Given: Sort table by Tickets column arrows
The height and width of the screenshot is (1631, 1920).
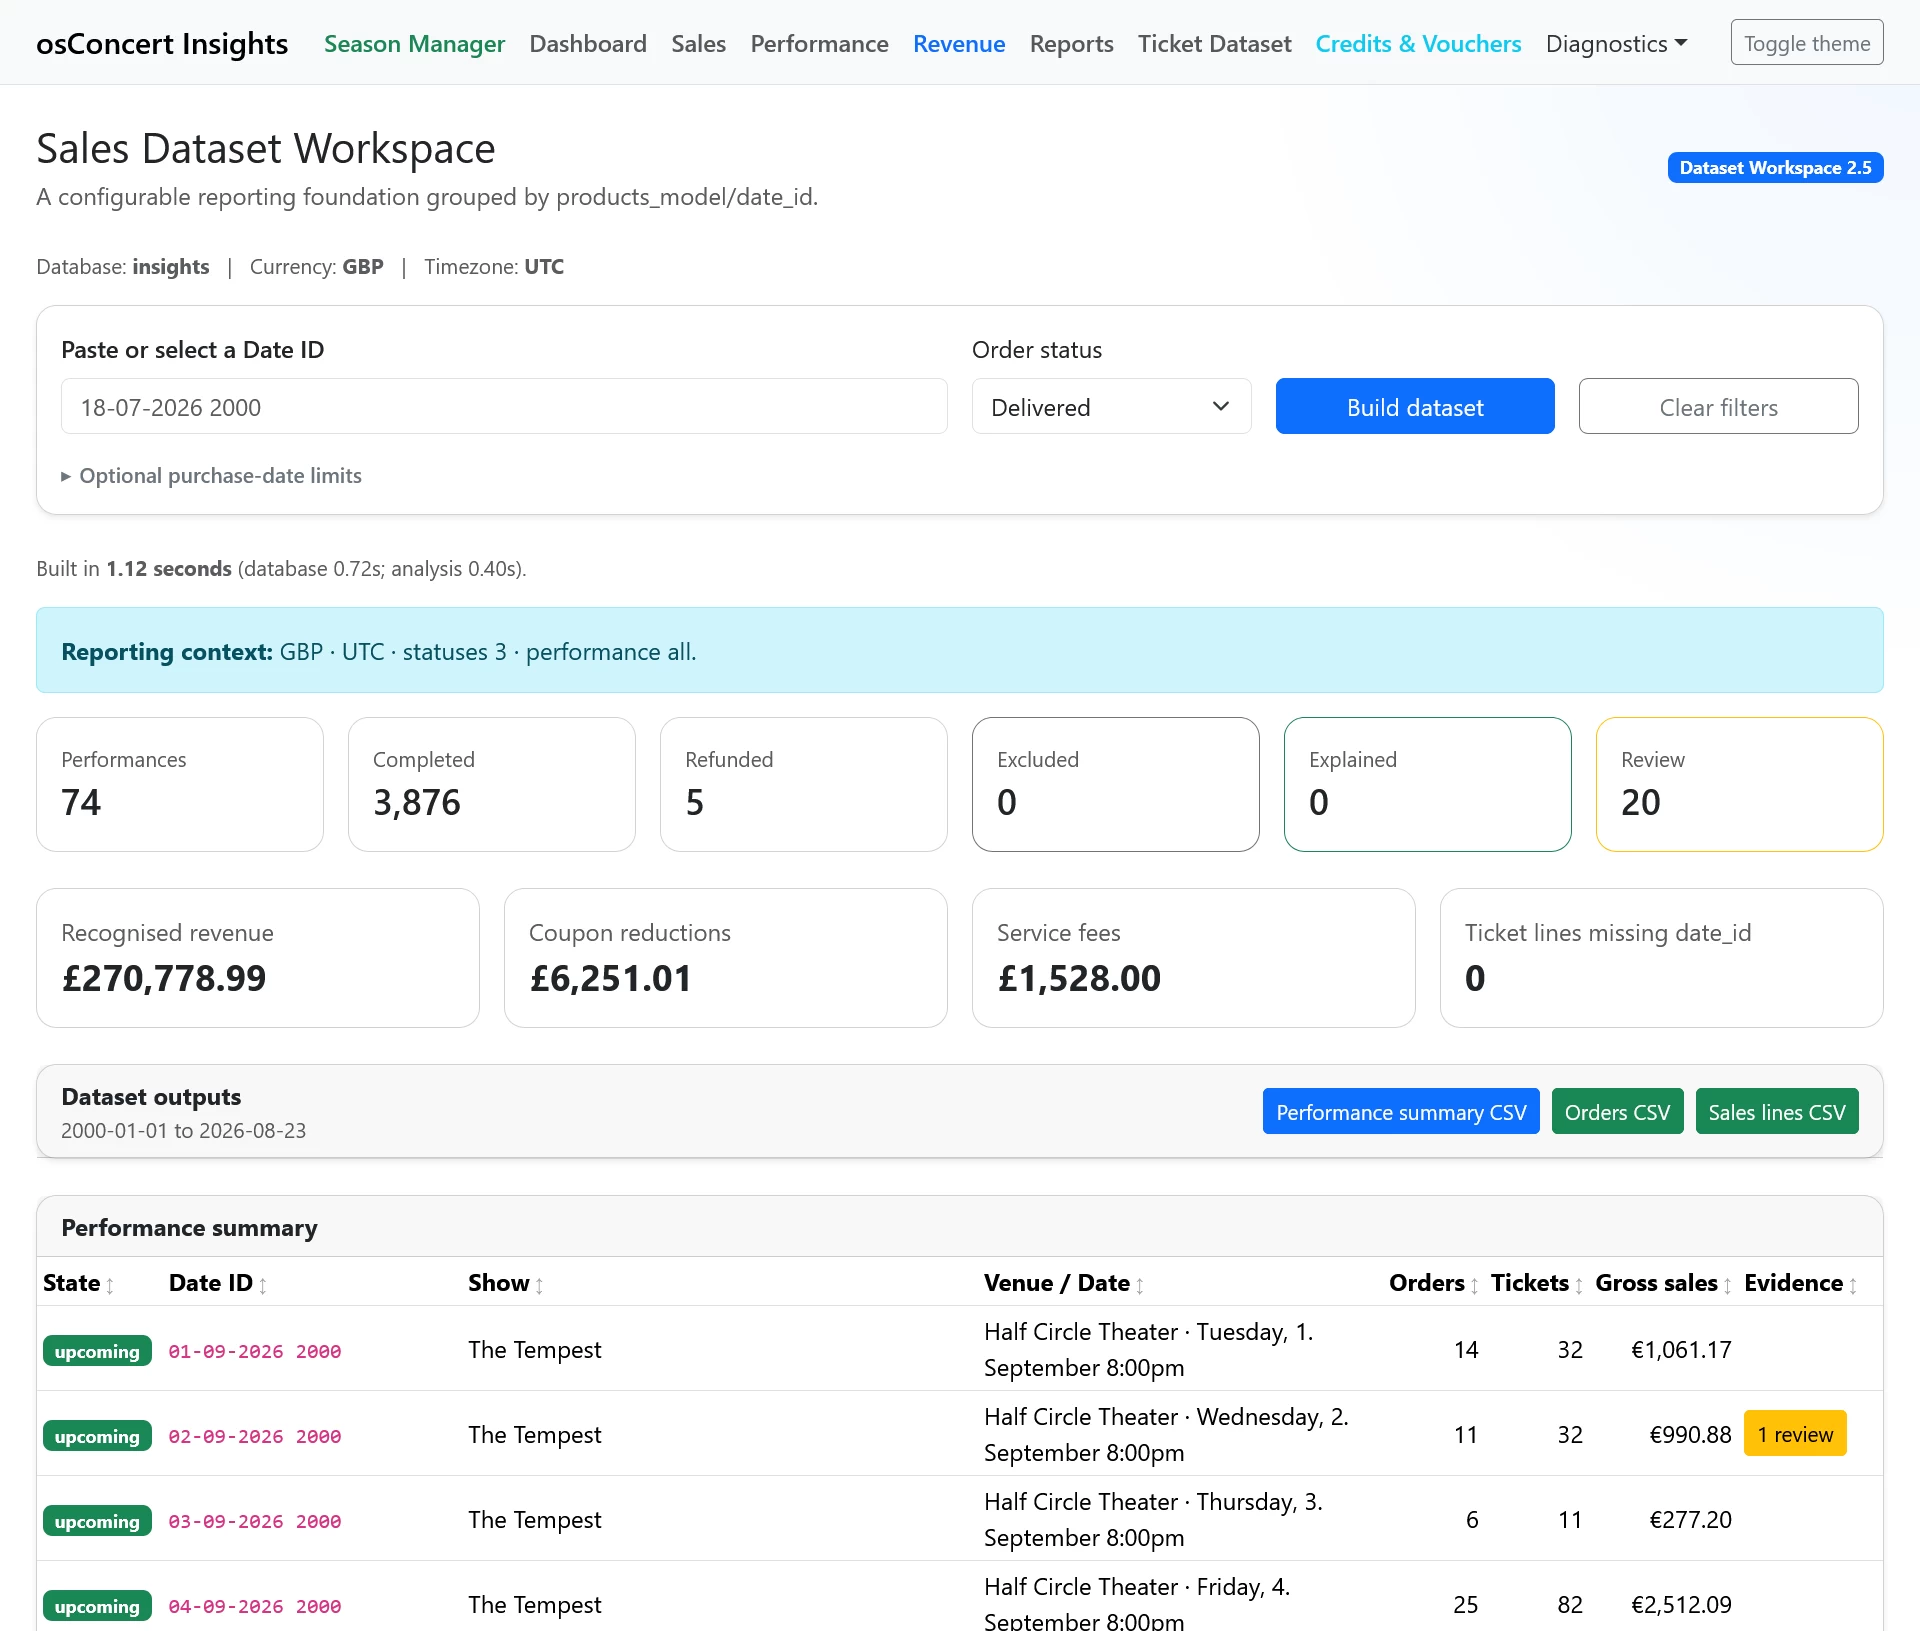Looking at the screenshot, I should point(1579,1285).
